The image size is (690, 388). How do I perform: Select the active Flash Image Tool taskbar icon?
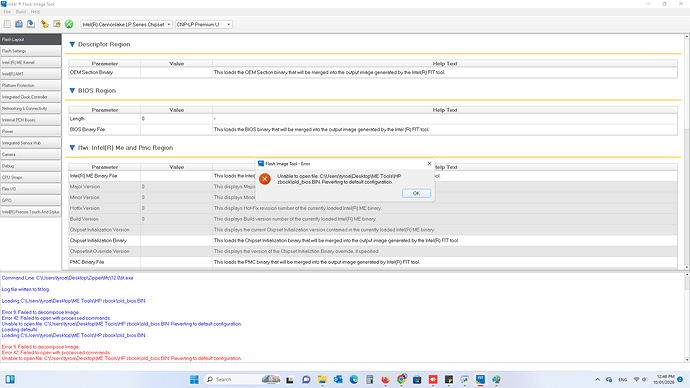point(480,379)
